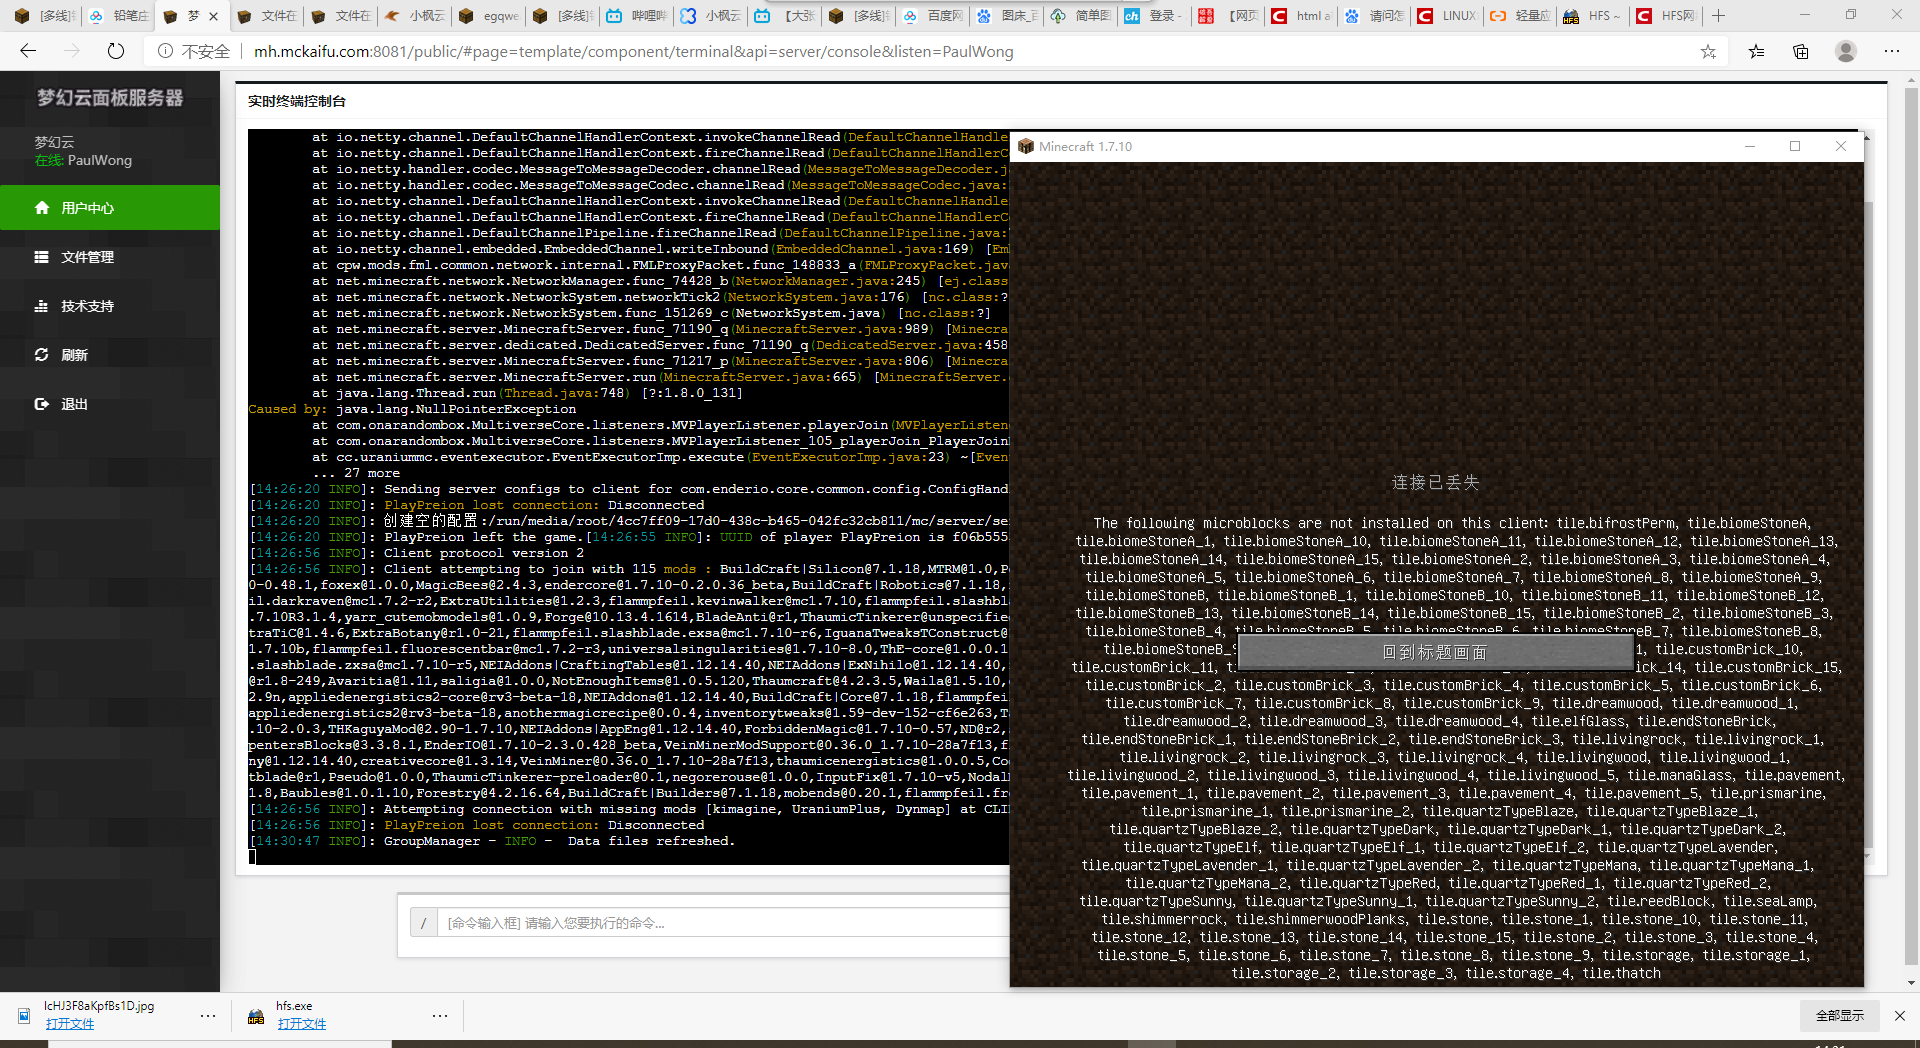Switch to the 铅笔庄 browser tab
This screenshot has width=1920, height=1048.
(x=118, y=16)
